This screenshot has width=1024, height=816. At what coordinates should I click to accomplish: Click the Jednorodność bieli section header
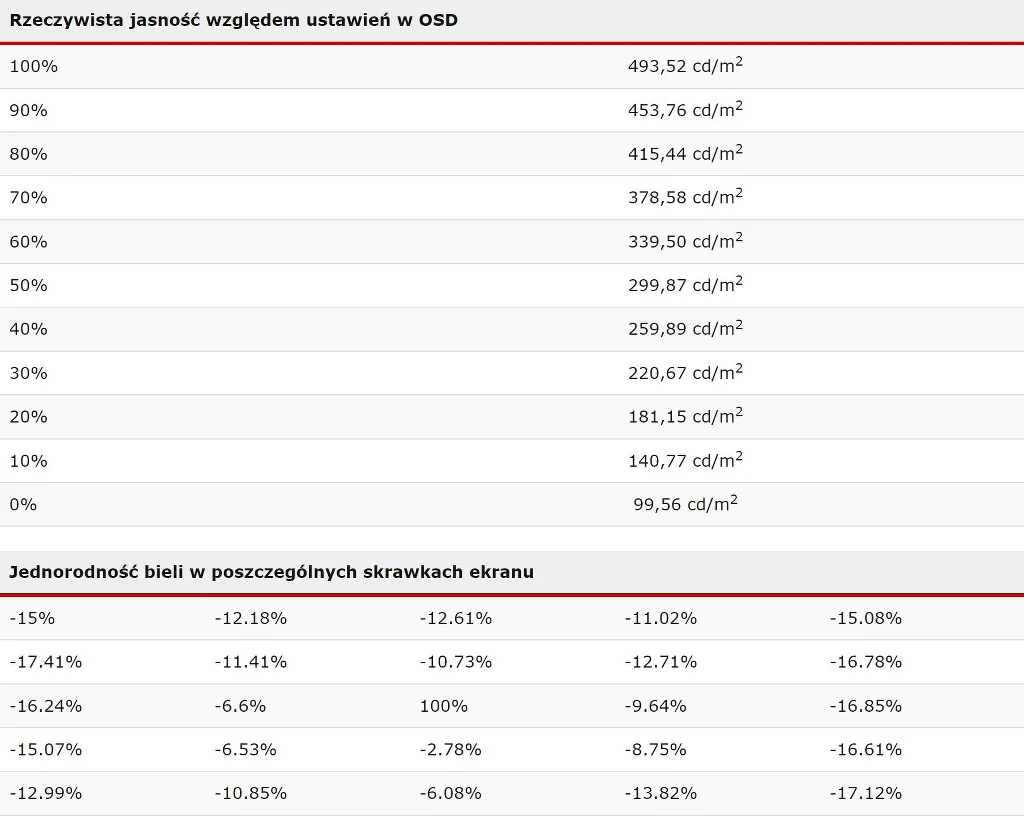[x=272, y=572]
